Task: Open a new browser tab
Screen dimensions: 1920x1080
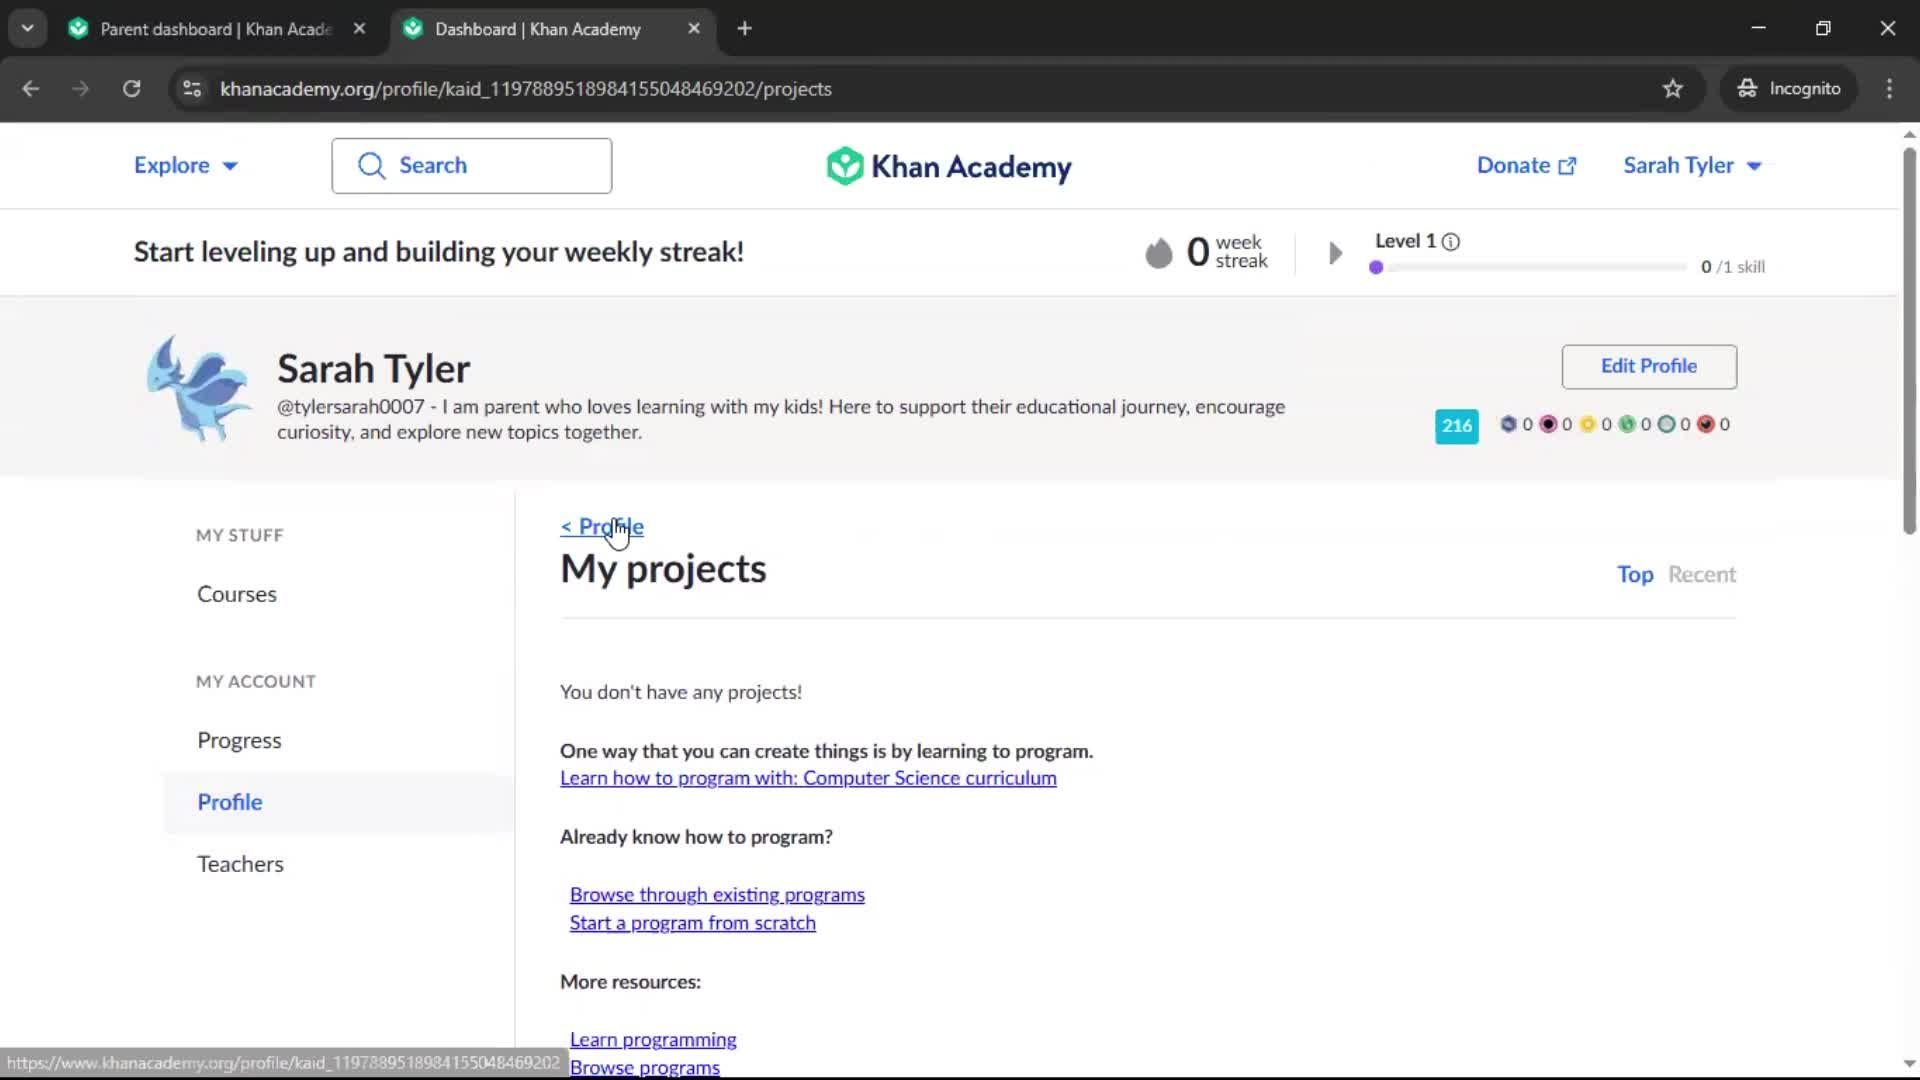Action: [744, 29]
